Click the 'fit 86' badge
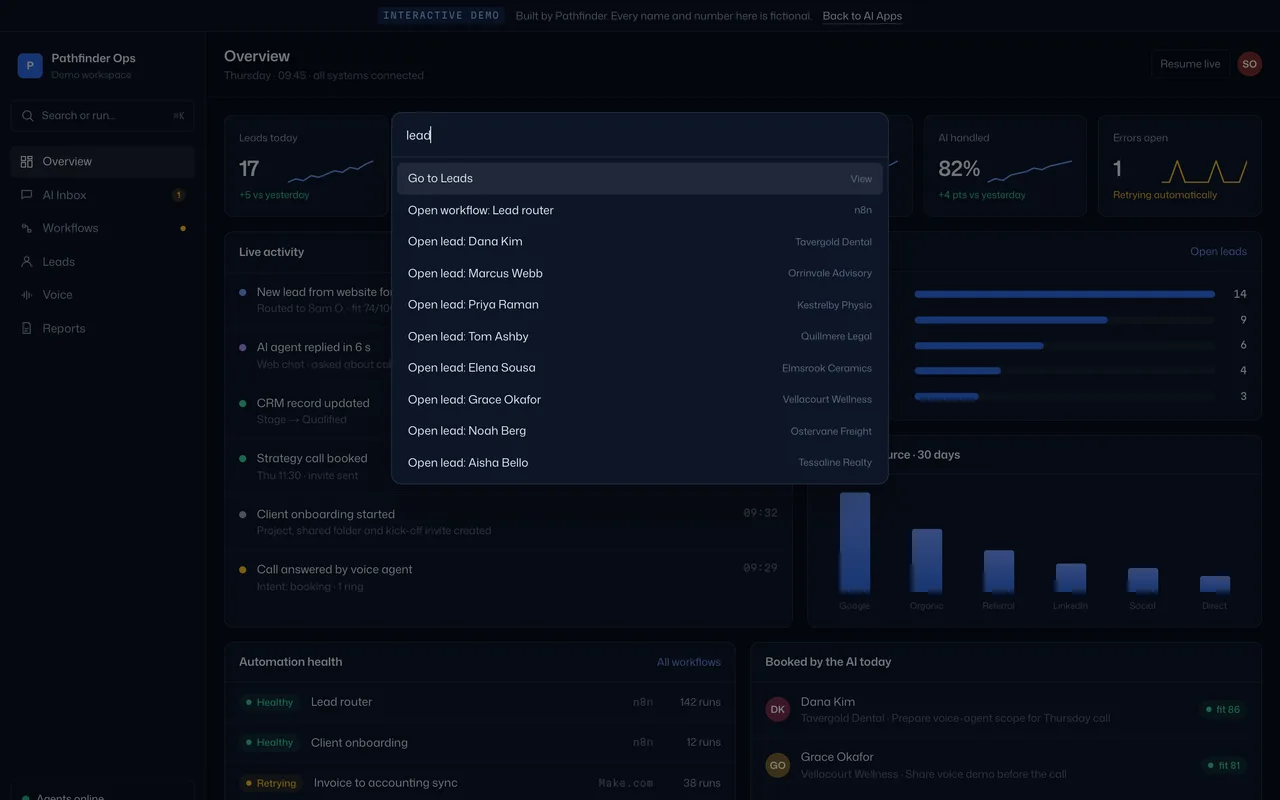The height and width of the screenshot is (800, 1280). [1224, 710]
